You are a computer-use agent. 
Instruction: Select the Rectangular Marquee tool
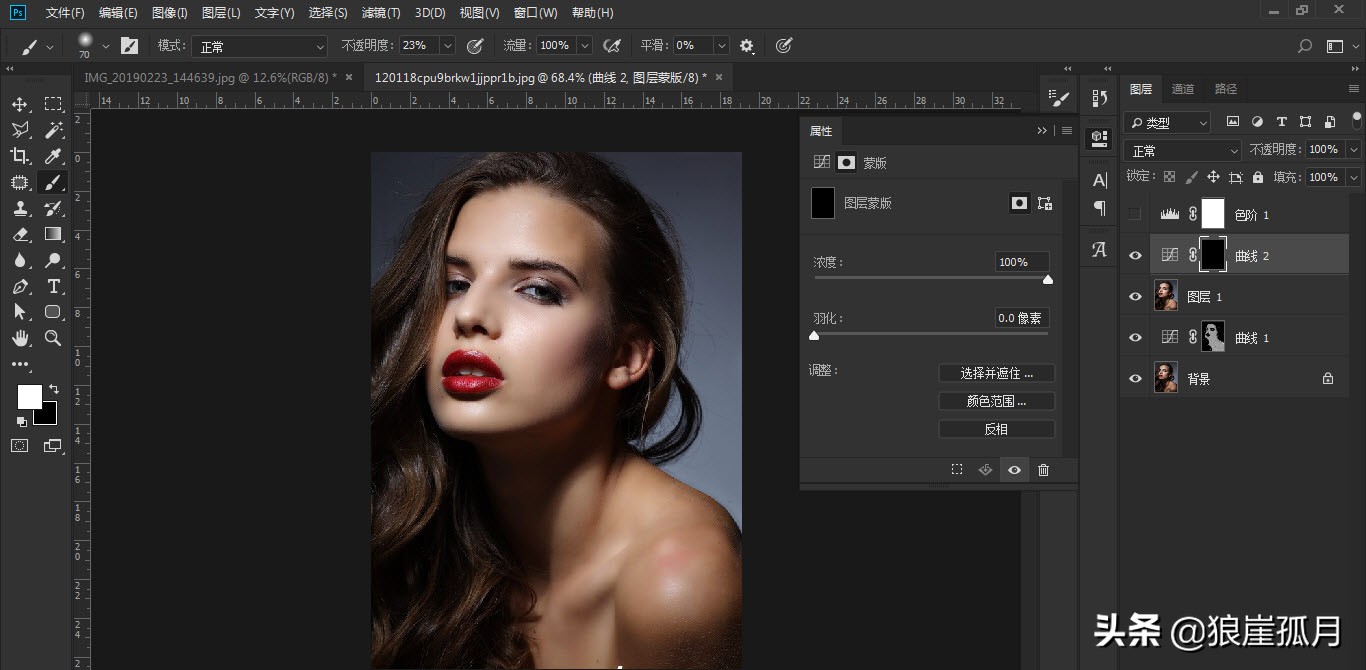pyautogui.click(x=53, y=104)
